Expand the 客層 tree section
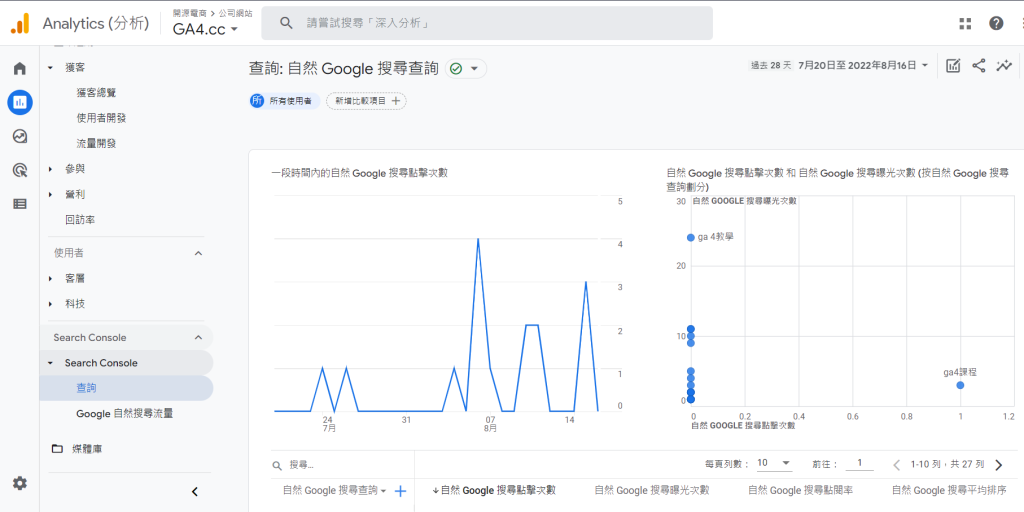Image resolution: width=1024 pixels, height=512 pixels. [x=51, y=279]
